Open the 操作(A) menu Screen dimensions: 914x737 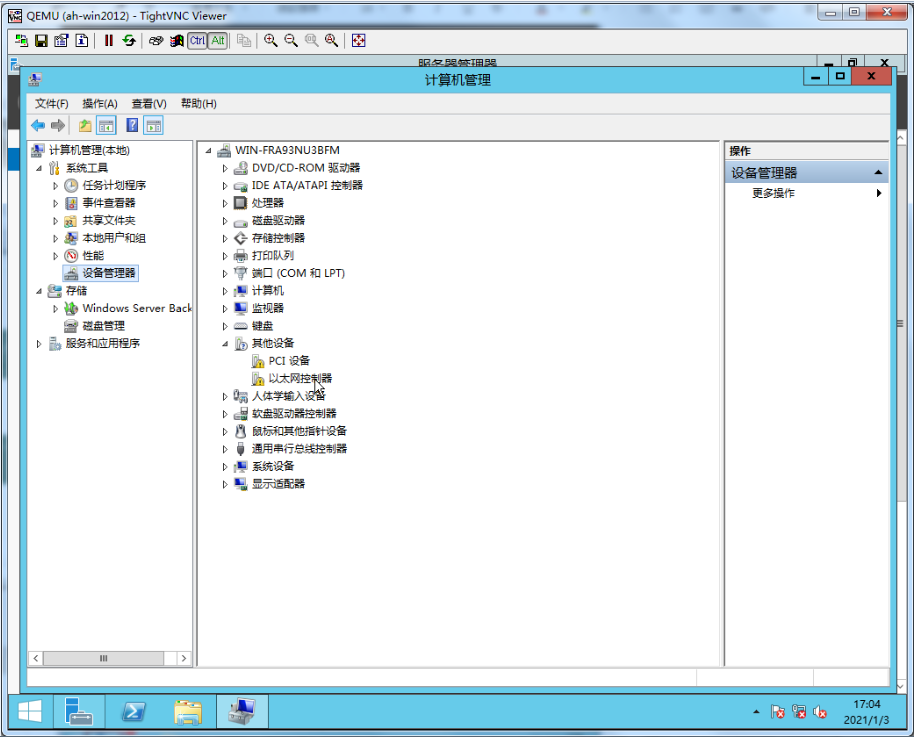point(100,104)
